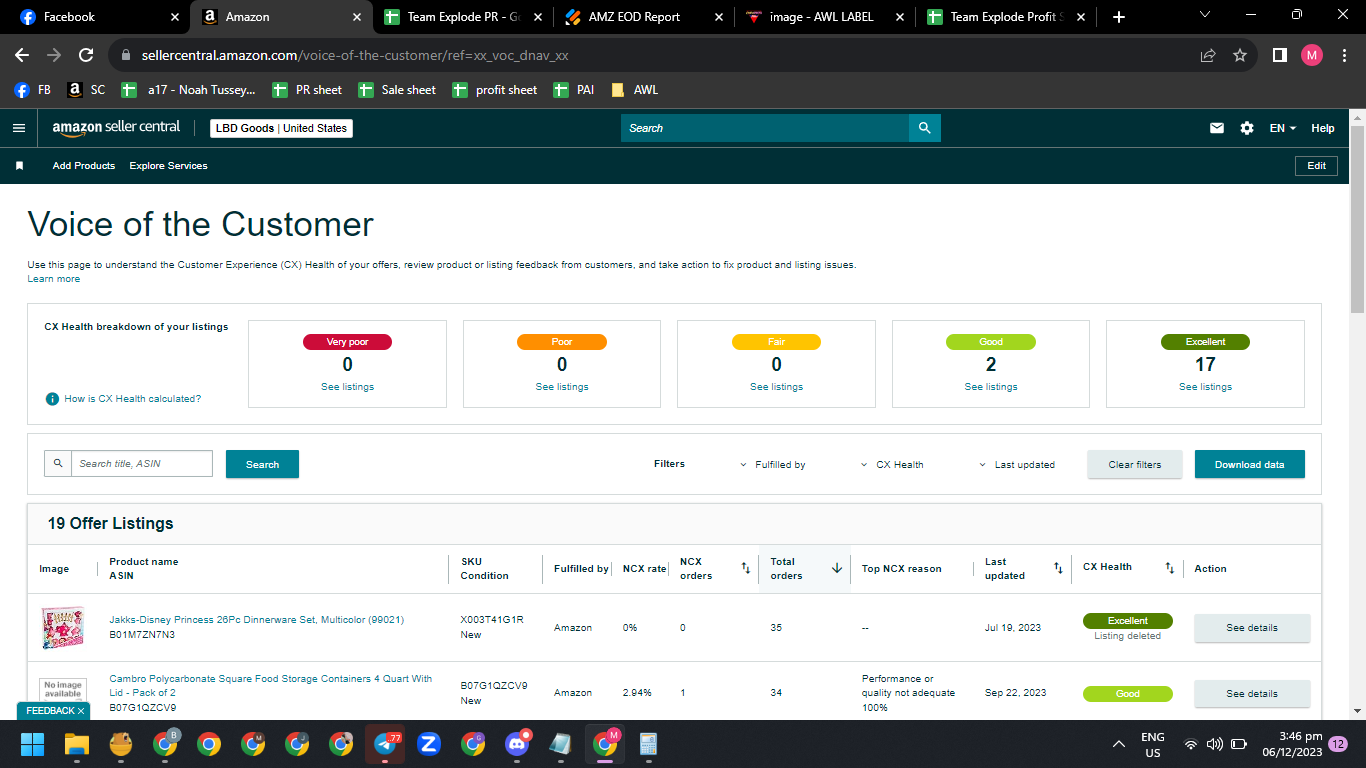Switch to the Team Explode PR tab
The image size is (1366, 768).
click(x=463, y=17)
